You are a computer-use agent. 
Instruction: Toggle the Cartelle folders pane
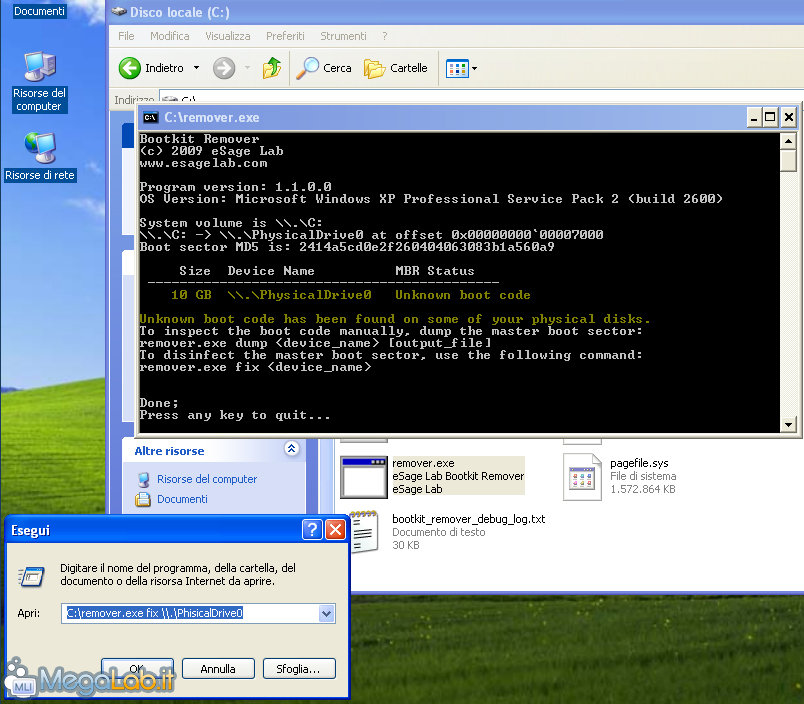click(x=396, y=68)
